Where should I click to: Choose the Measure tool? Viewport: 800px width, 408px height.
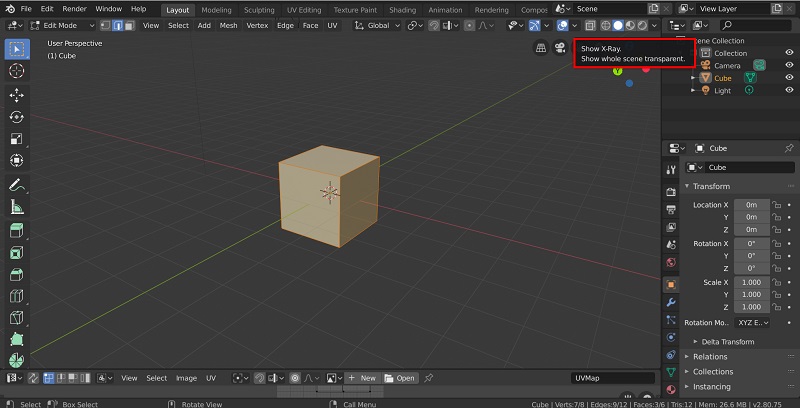tap(16, 207)
